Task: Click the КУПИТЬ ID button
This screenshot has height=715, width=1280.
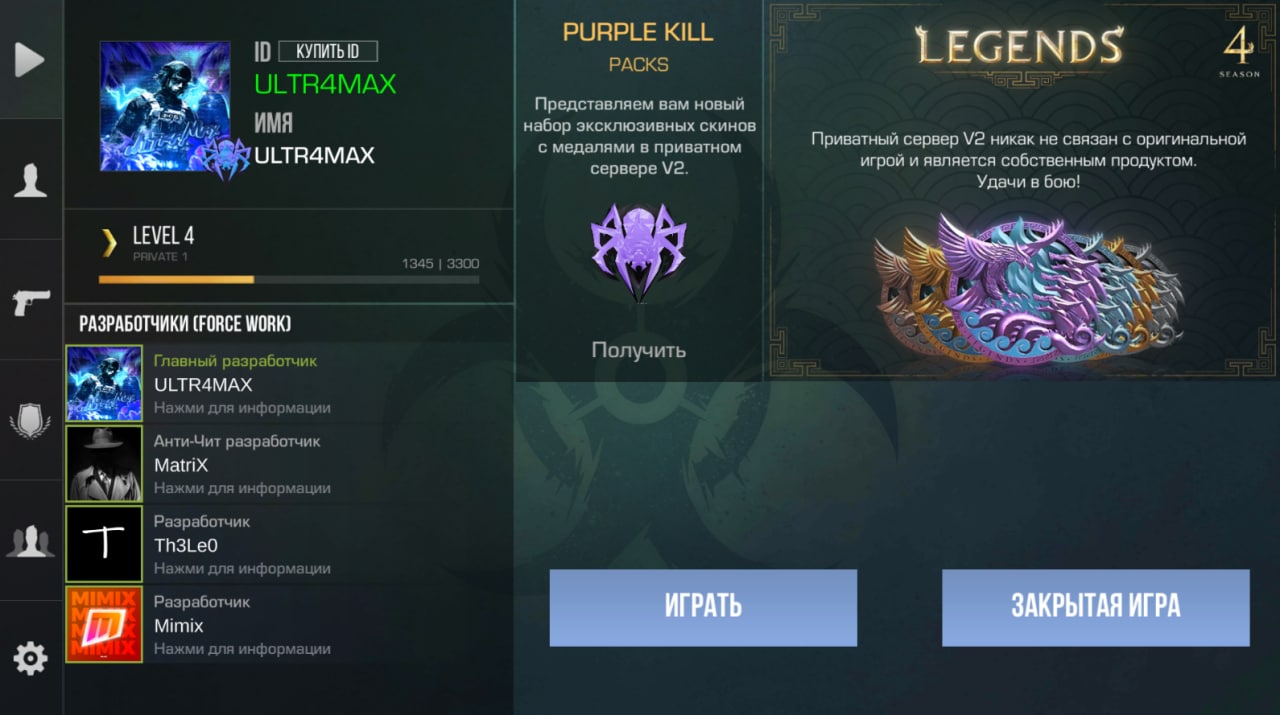Action: [328, 51]
